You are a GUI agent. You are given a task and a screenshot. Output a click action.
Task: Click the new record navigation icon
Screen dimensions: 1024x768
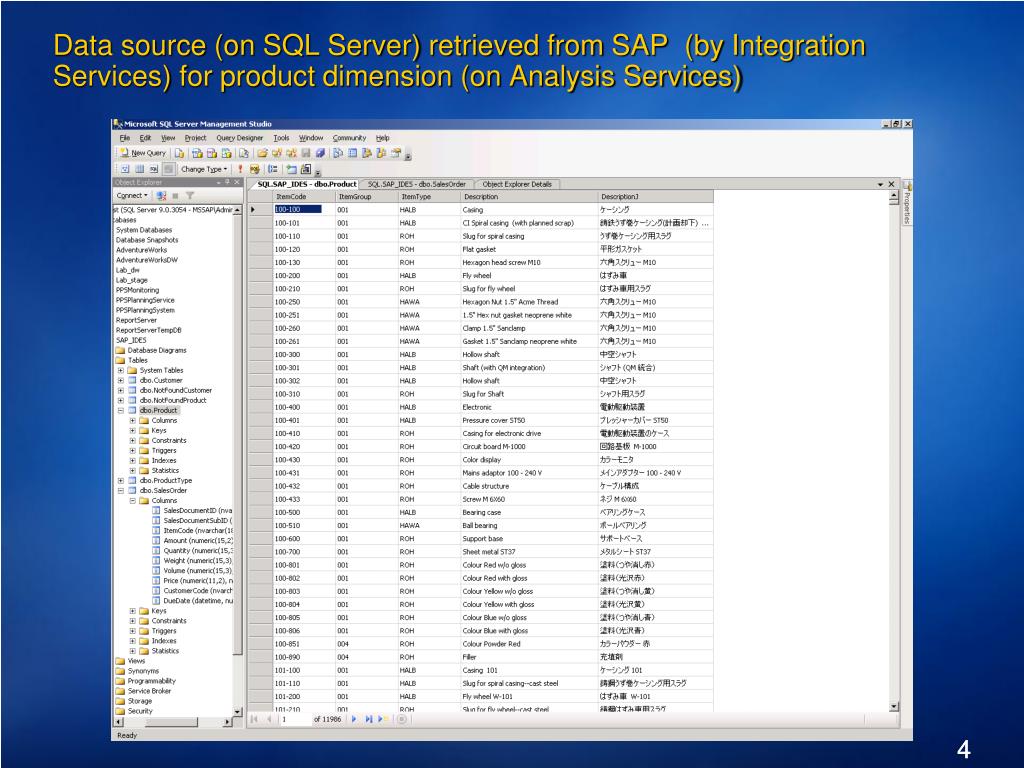[x=383, y=720]
